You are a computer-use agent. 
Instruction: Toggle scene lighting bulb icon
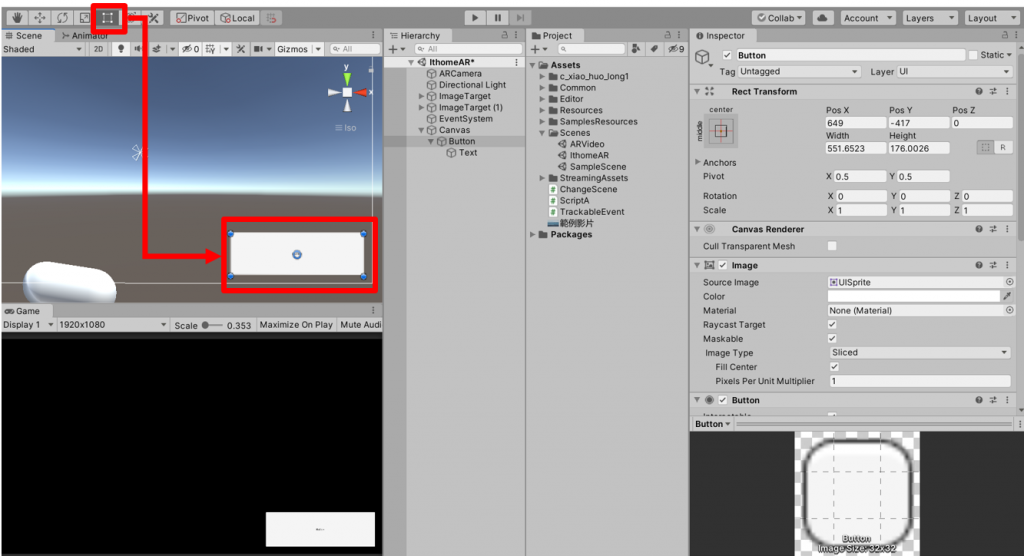121,49
